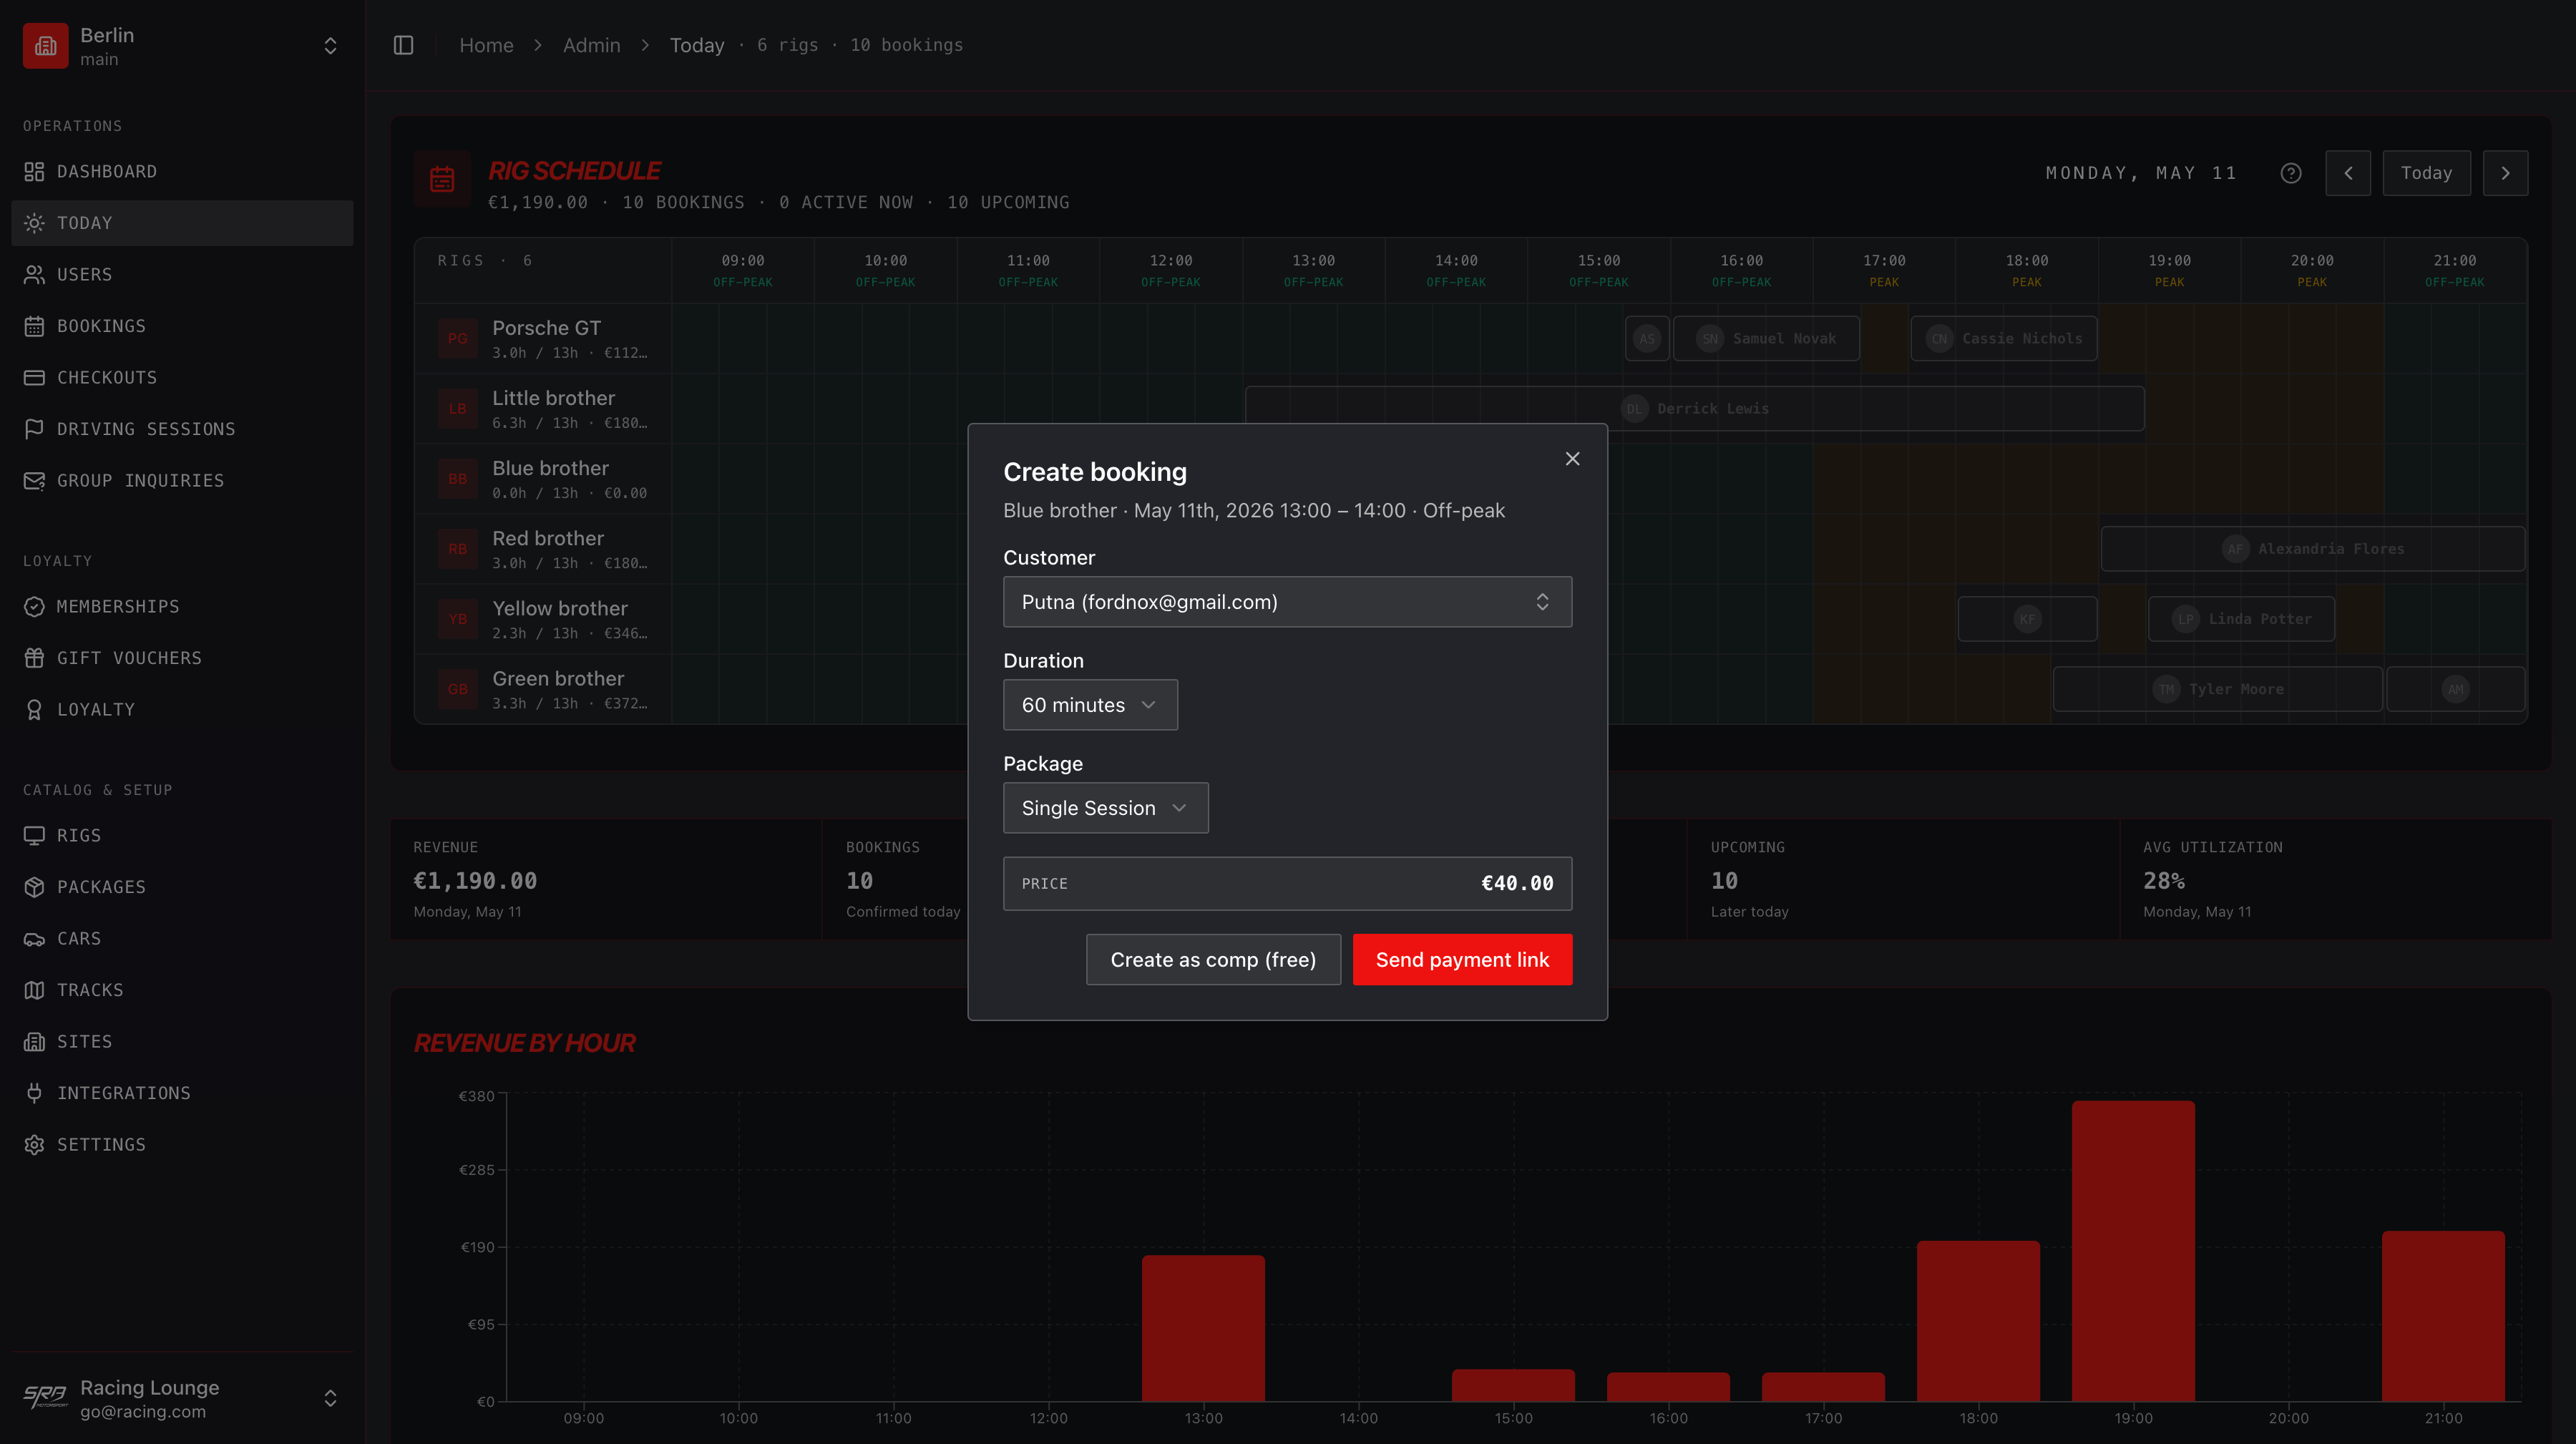This screenshot has height=1444, width=2576.
Task: Open Today in sidebar
Action: pyautogui.click(x=182, y=223)
